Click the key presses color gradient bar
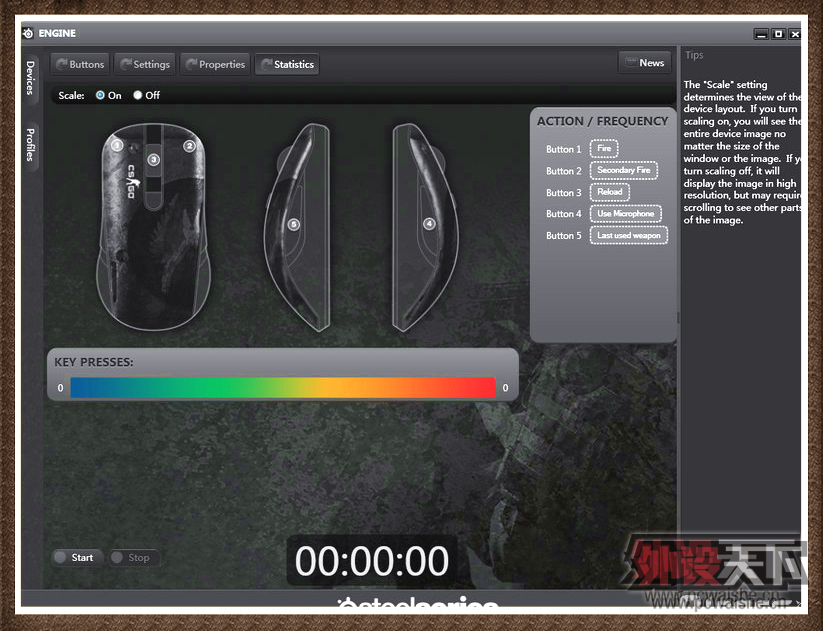The image size is (823, 631). pos(283,387)
